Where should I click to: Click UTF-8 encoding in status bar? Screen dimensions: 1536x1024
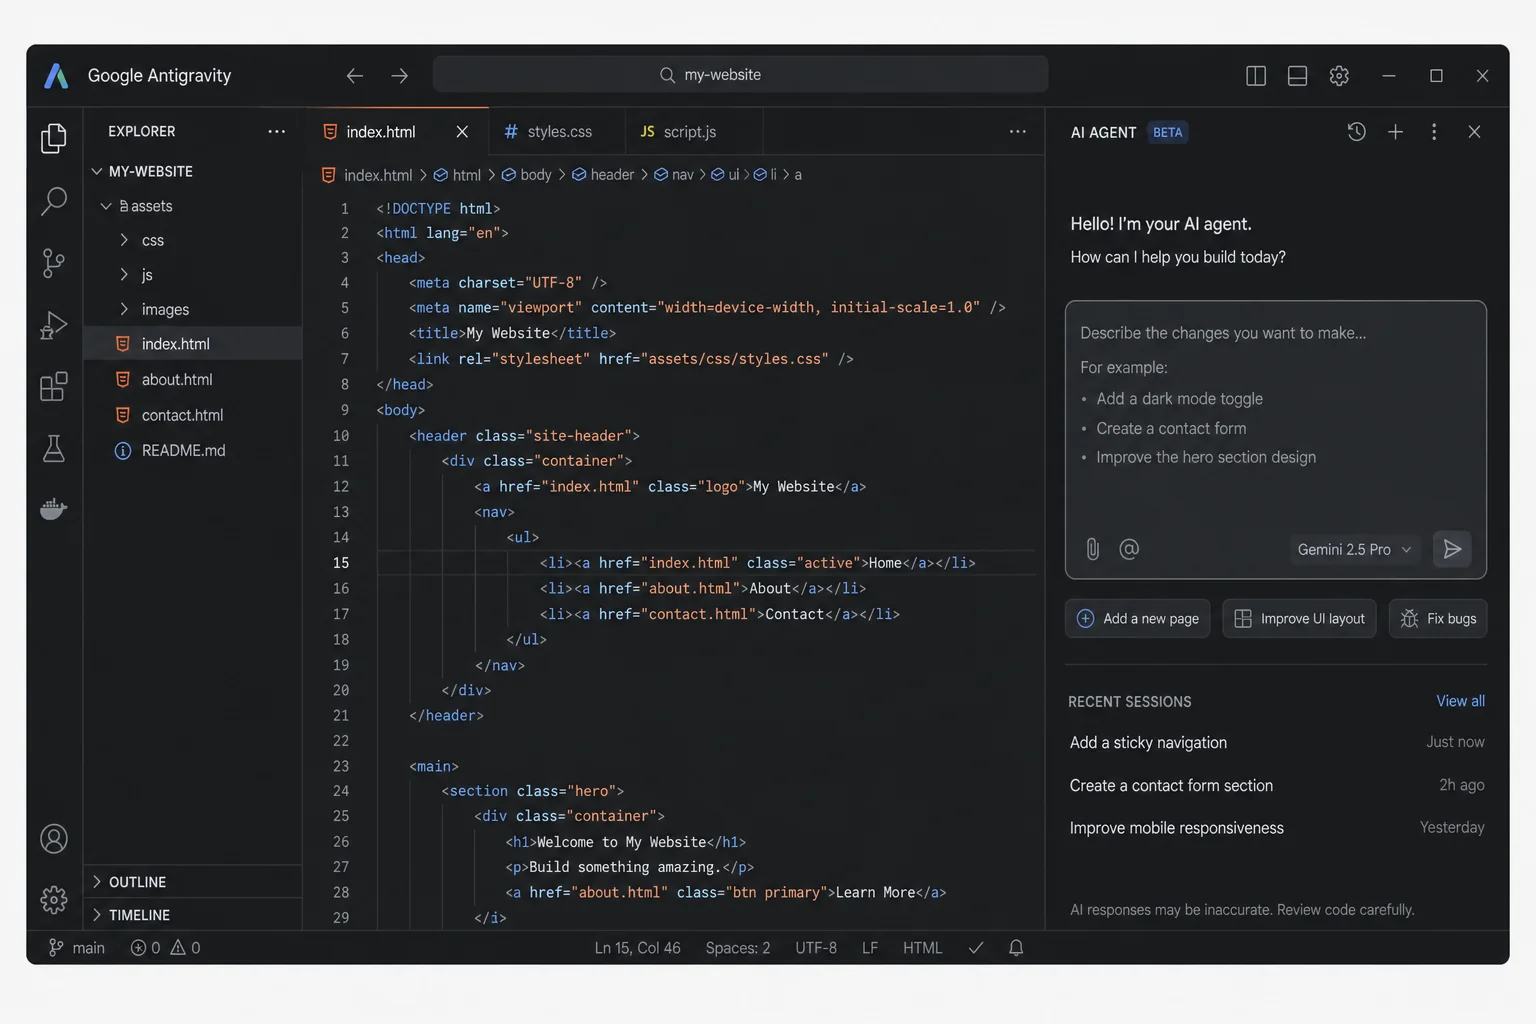(x=816, y=948)
